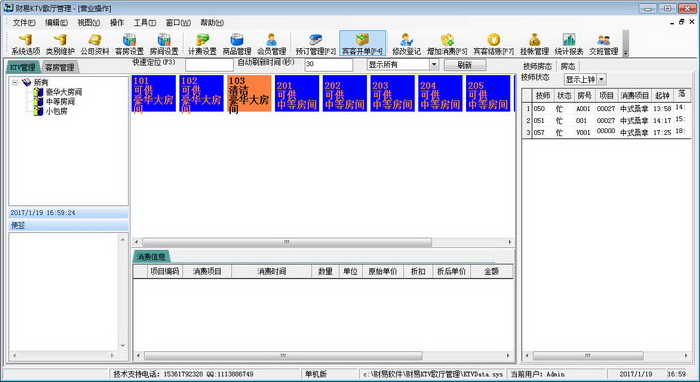Open 系统选项 system options toolbar icon
Image resolution: width=700 pixels, height=382 pixels.
click(x=25, y=44)
